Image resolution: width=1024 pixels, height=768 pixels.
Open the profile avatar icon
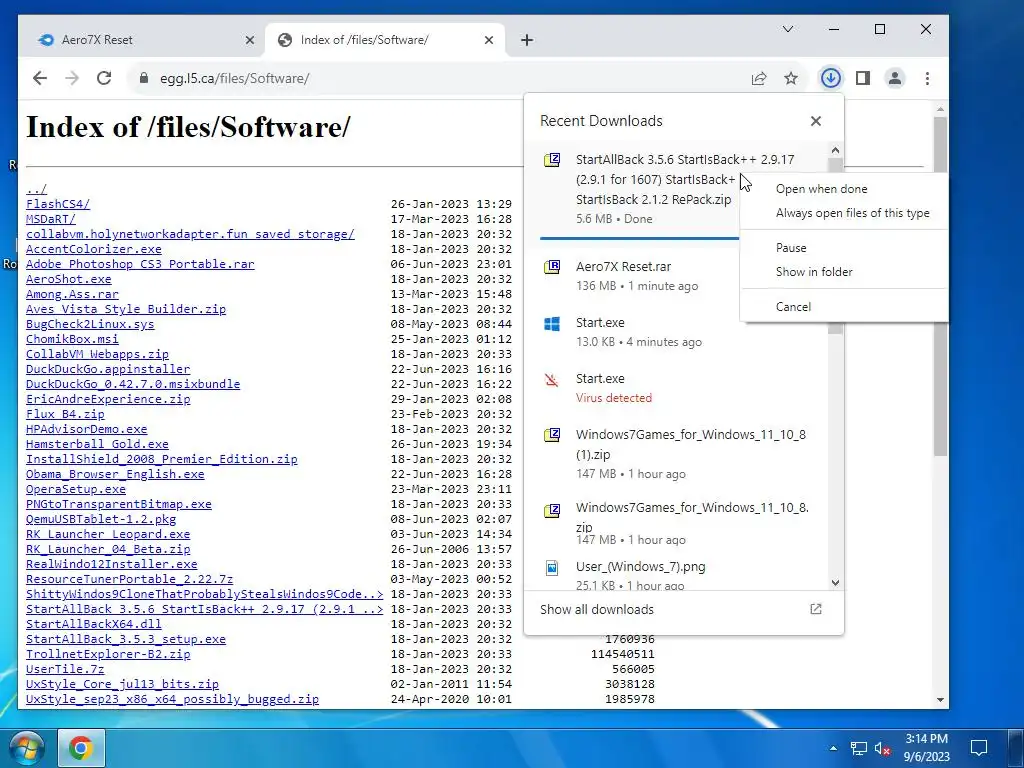click(x=895, y=78)
